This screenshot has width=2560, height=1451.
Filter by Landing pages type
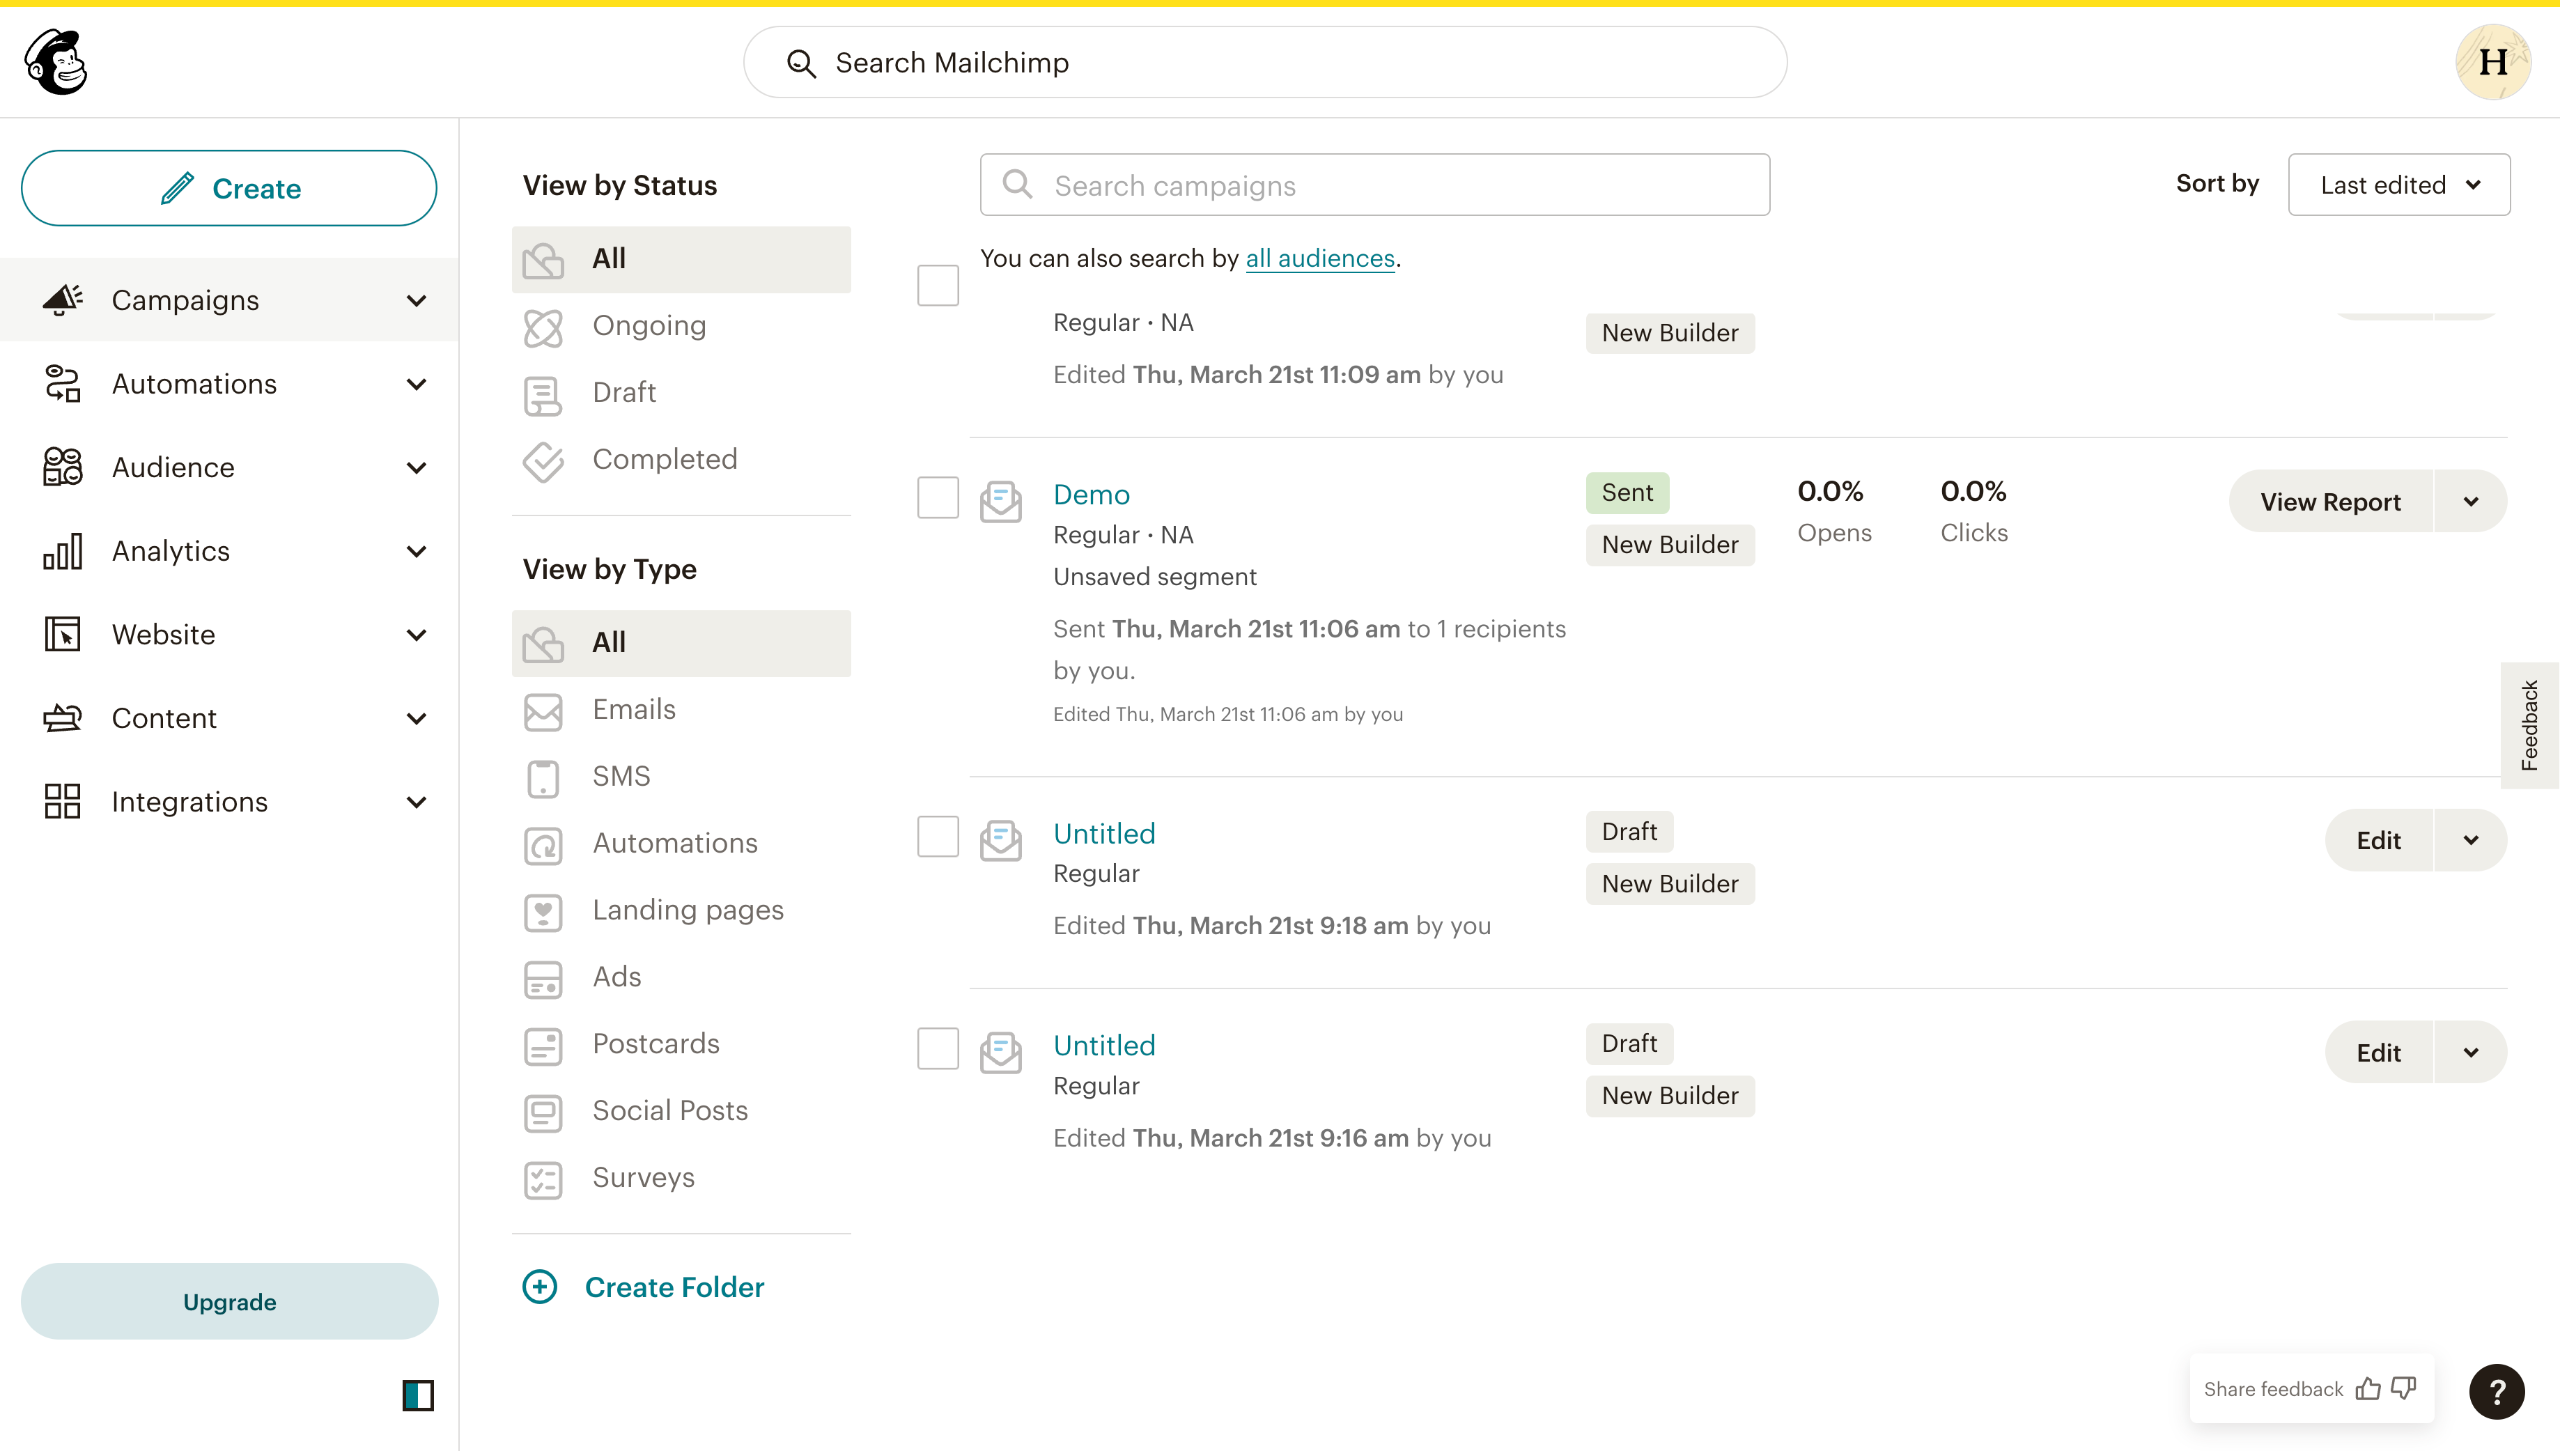[681, 911]
